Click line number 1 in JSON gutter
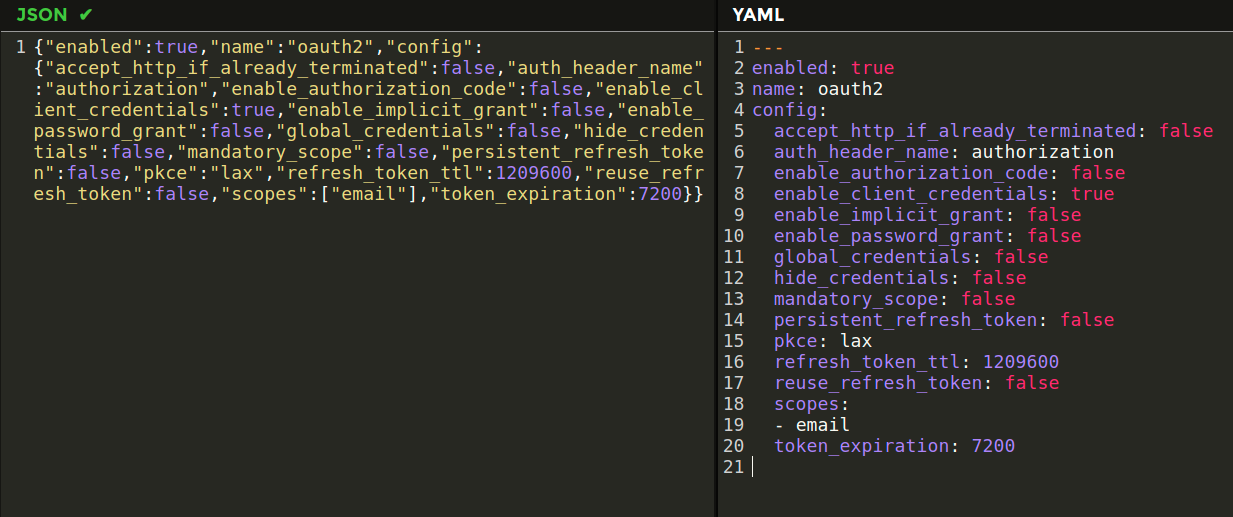 [x=23, y=47]
